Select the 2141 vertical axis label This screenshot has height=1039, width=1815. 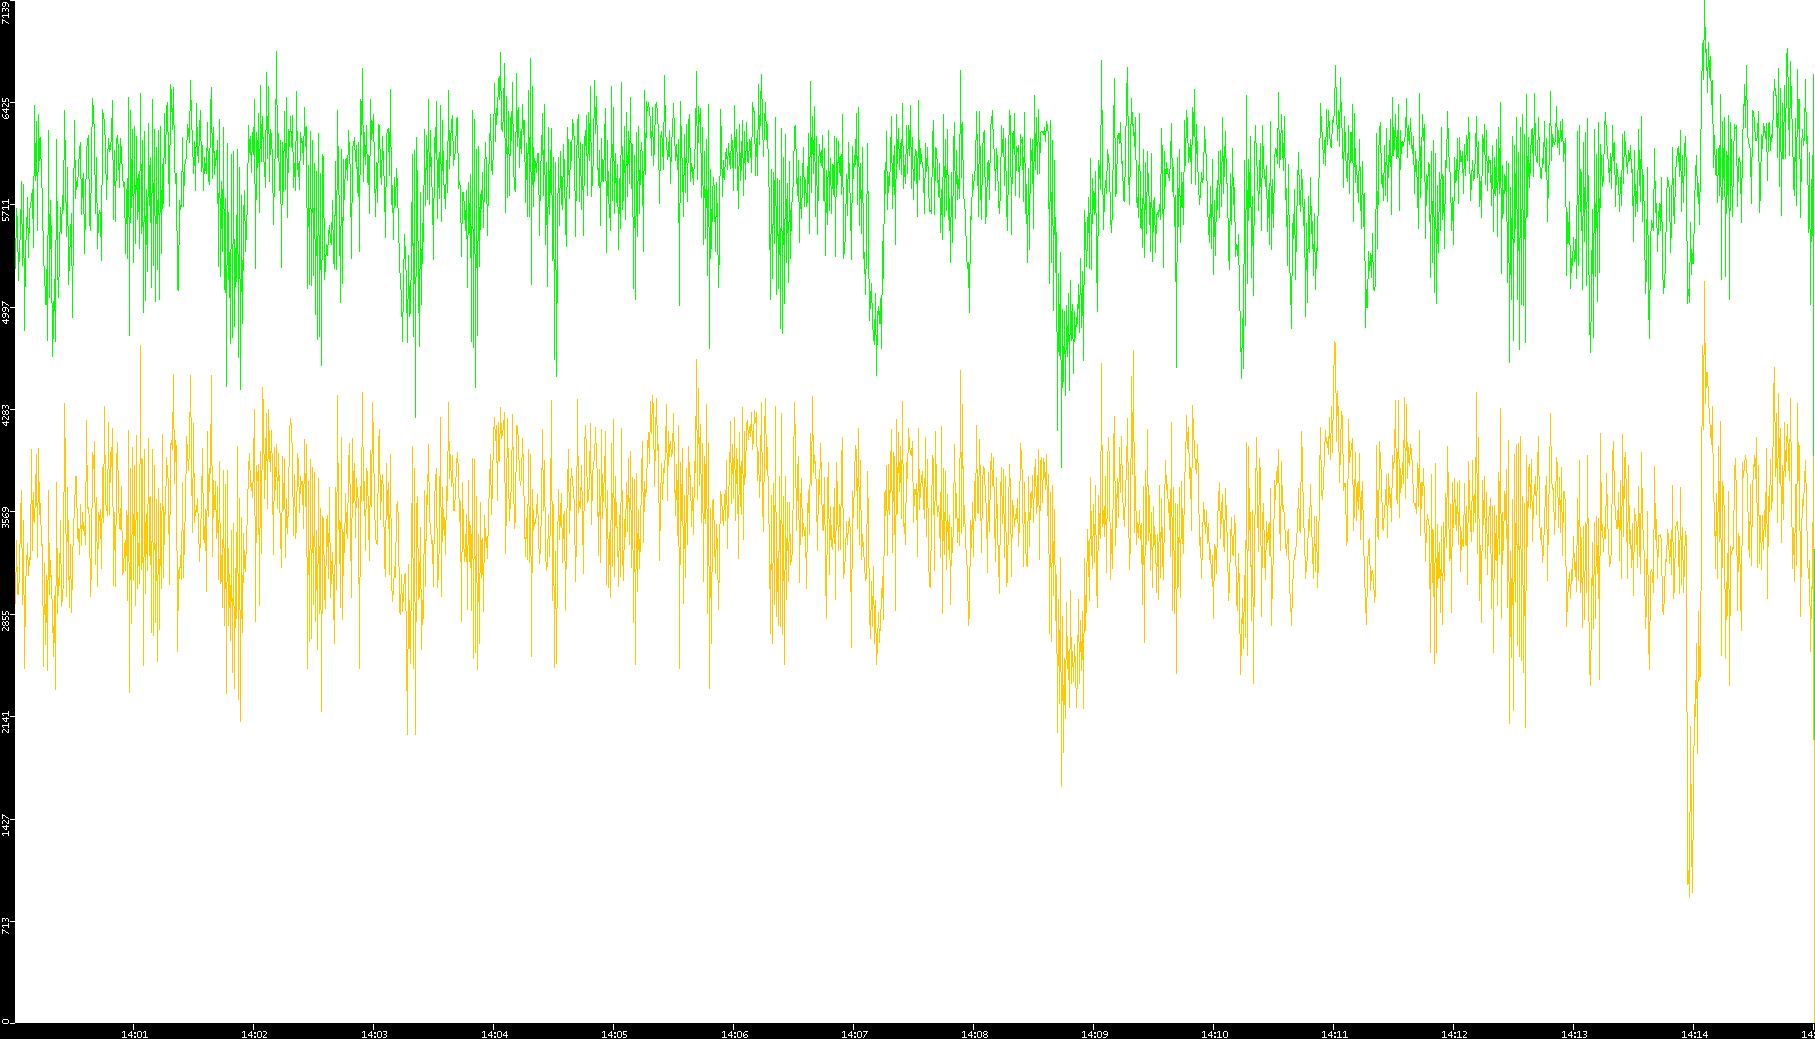tap(7, 722)
